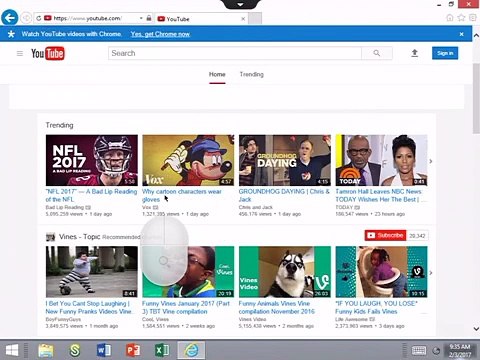
Task: Open PowerPoint from the taskbar
Action: (133, 350)
